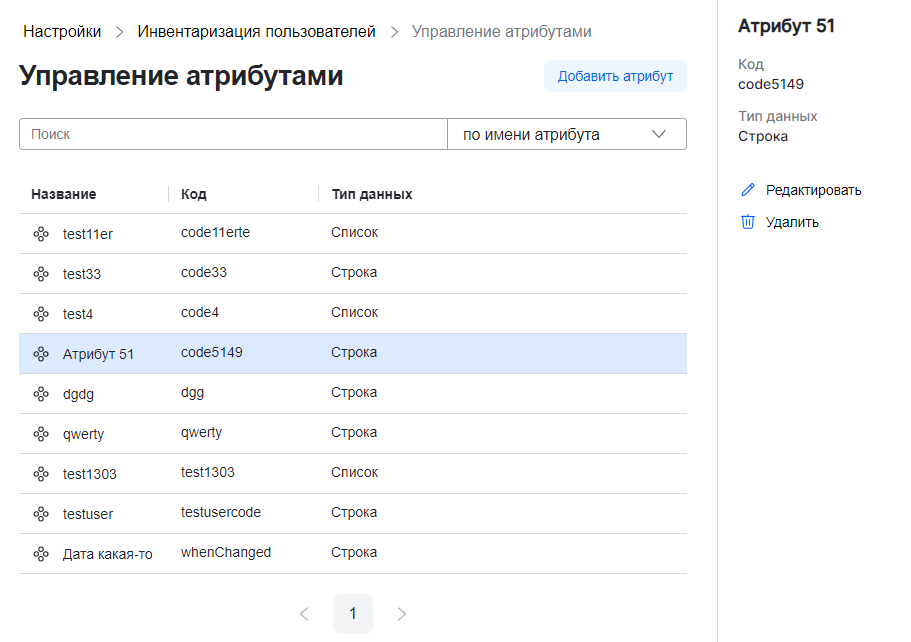Viewport: 911px width, 642px height.
Task: Click the attribute icon beside test11er
Action: tap(41, 234)
